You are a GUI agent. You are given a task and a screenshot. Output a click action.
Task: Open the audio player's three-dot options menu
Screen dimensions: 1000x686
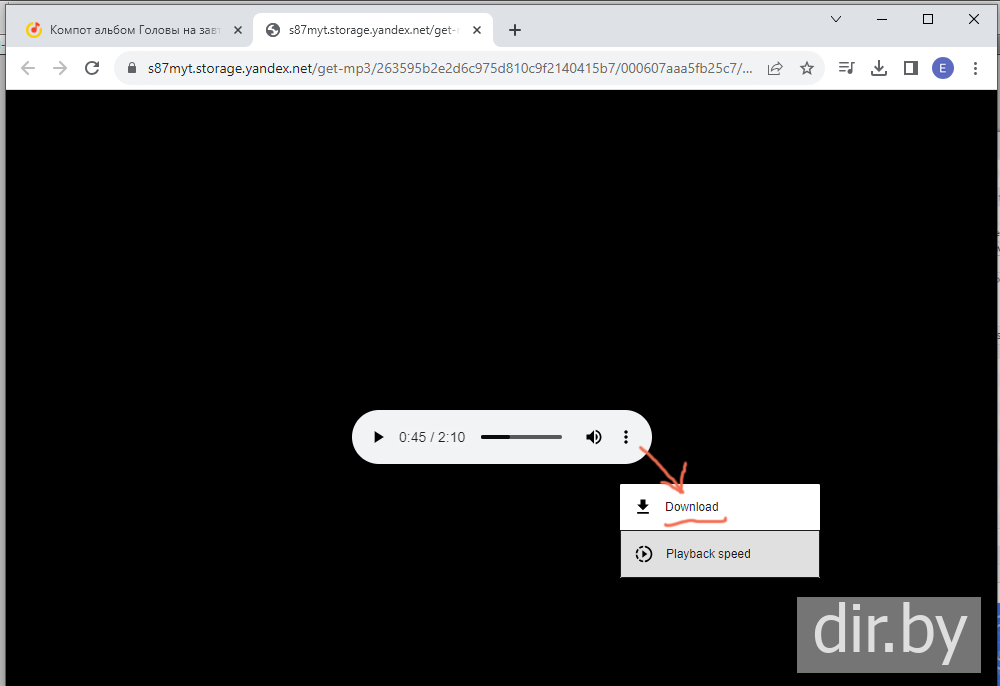tap(626, 437)
